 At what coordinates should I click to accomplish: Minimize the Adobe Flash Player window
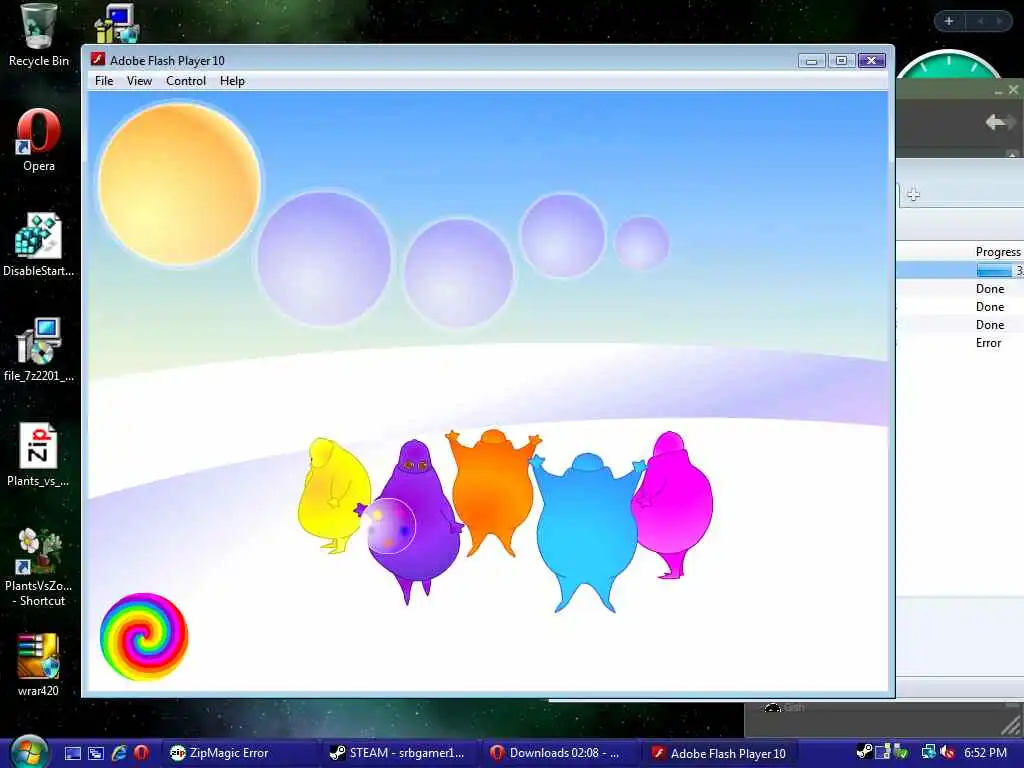click(x=811, y=61)
